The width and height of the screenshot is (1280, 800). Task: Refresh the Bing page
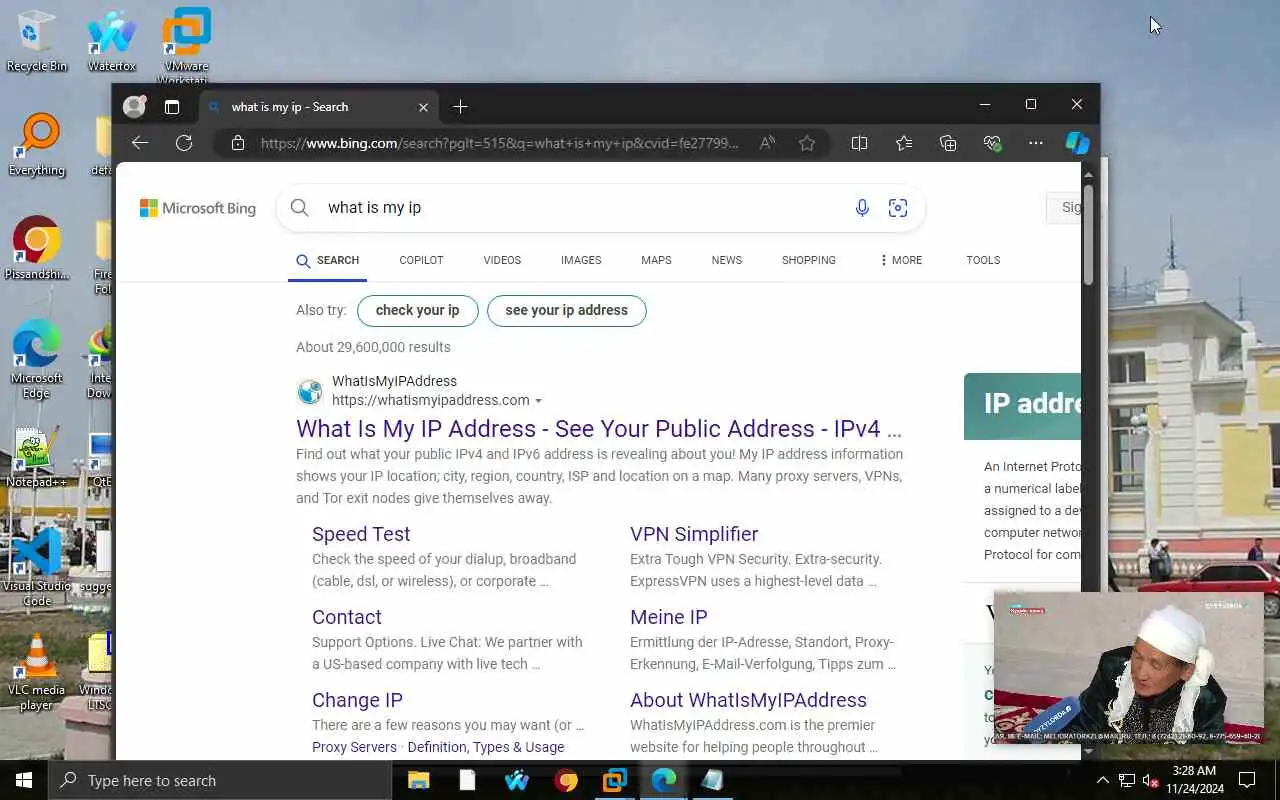[184, 143]
